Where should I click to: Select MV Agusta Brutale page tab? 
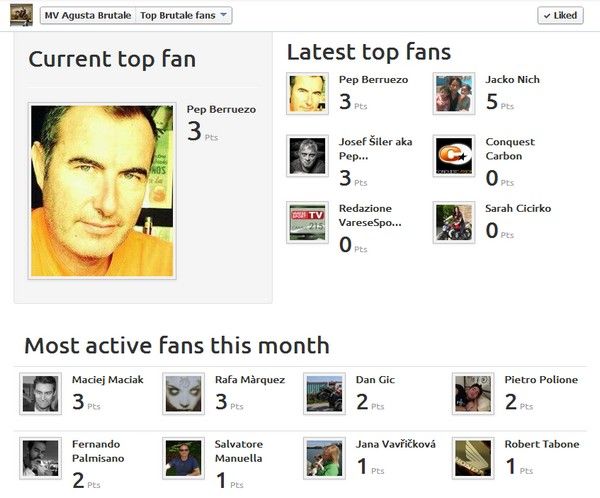point(86,15)
